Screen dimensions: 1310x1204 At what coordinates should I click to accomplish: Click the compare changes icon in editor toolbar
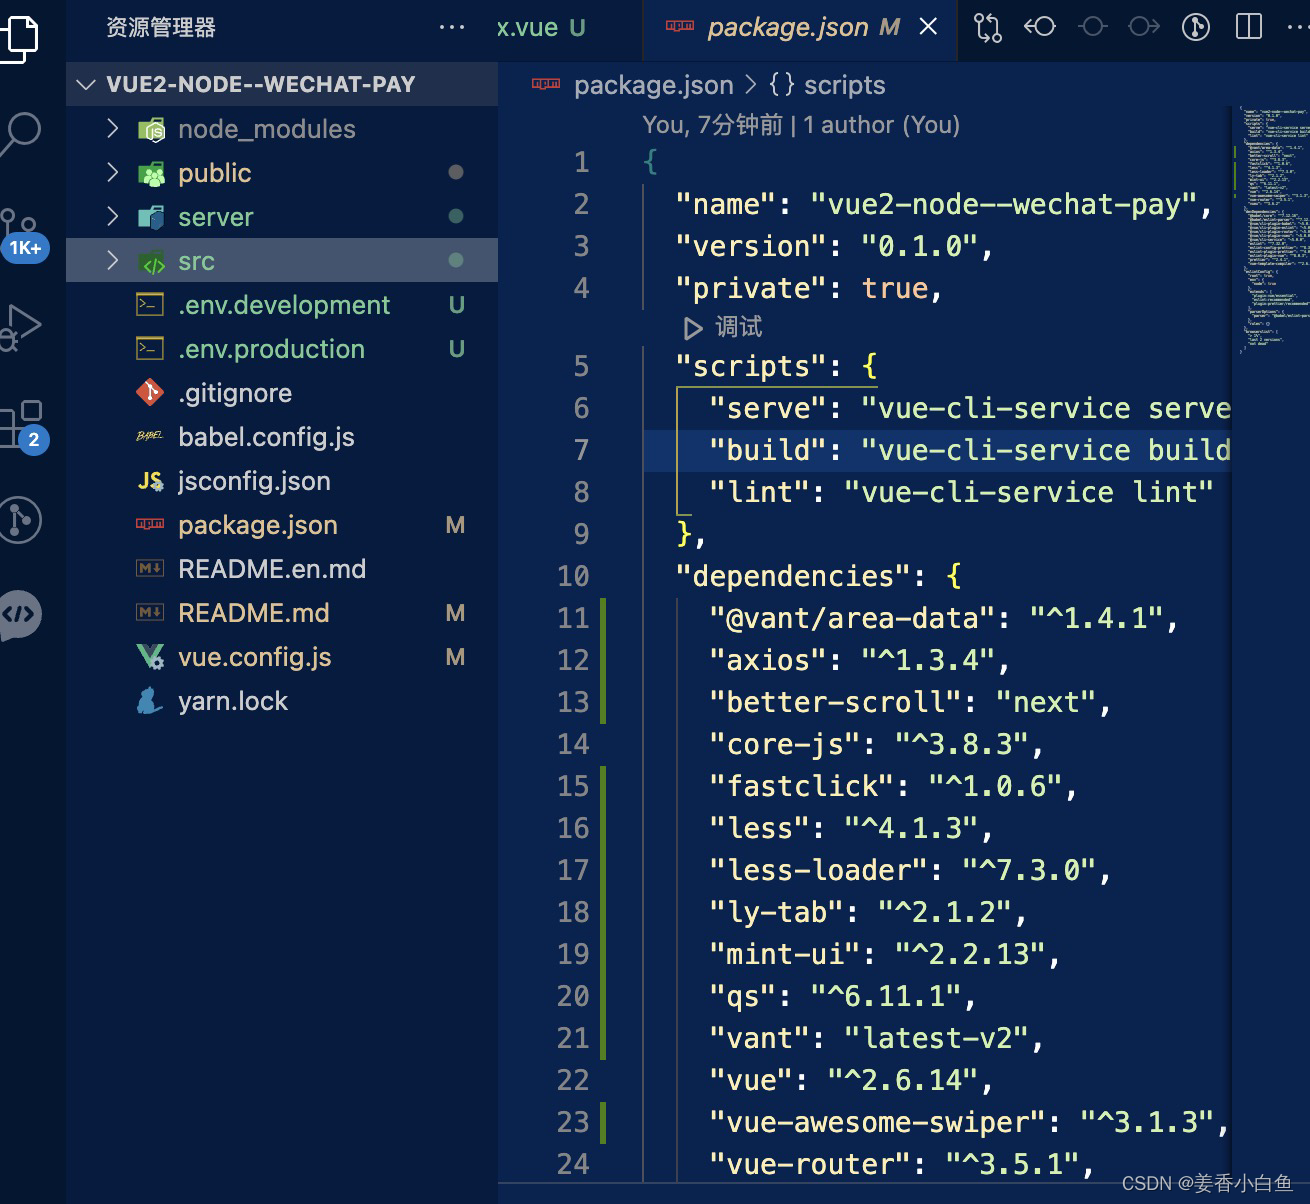(x=988, y=27)
